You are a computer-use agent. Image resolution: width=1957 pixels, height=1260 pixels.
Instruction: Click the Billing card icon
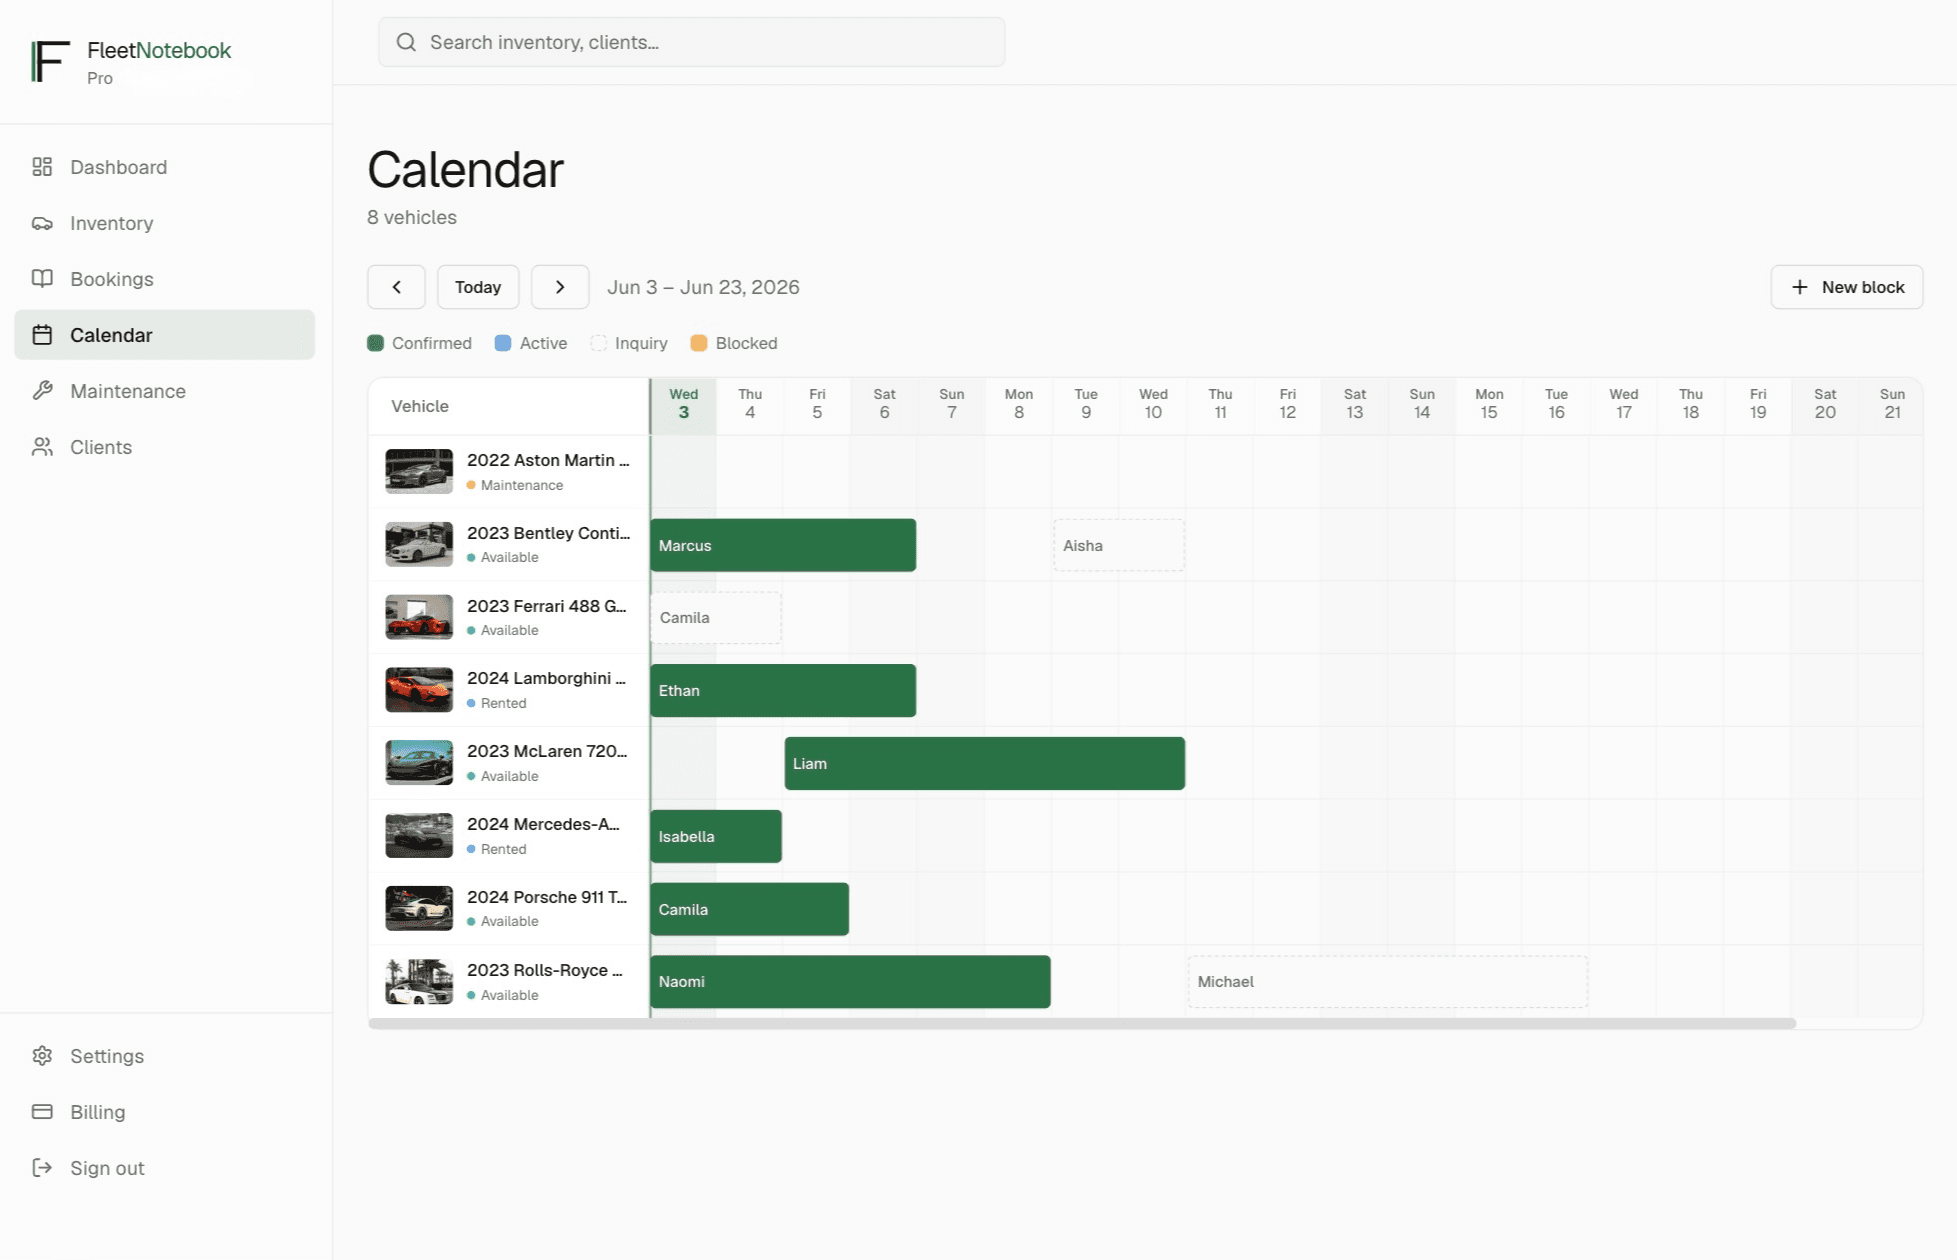(x=42, y=1112)
